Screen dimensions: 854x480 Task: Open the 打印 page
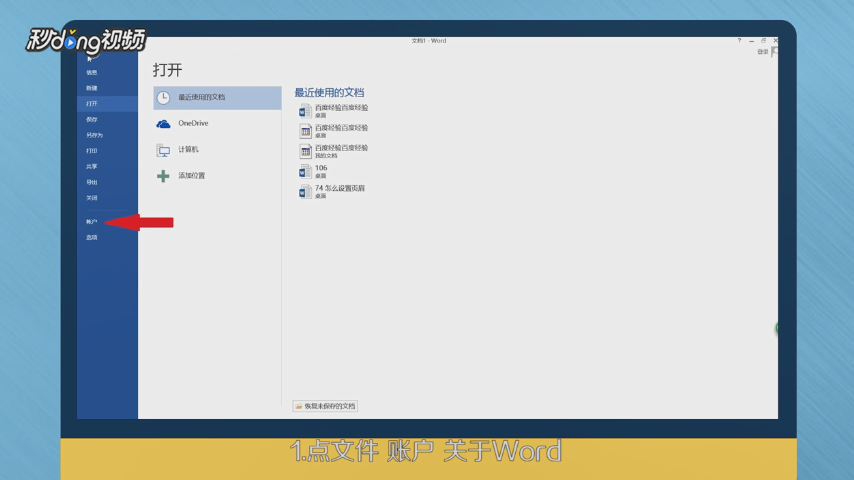92,151
